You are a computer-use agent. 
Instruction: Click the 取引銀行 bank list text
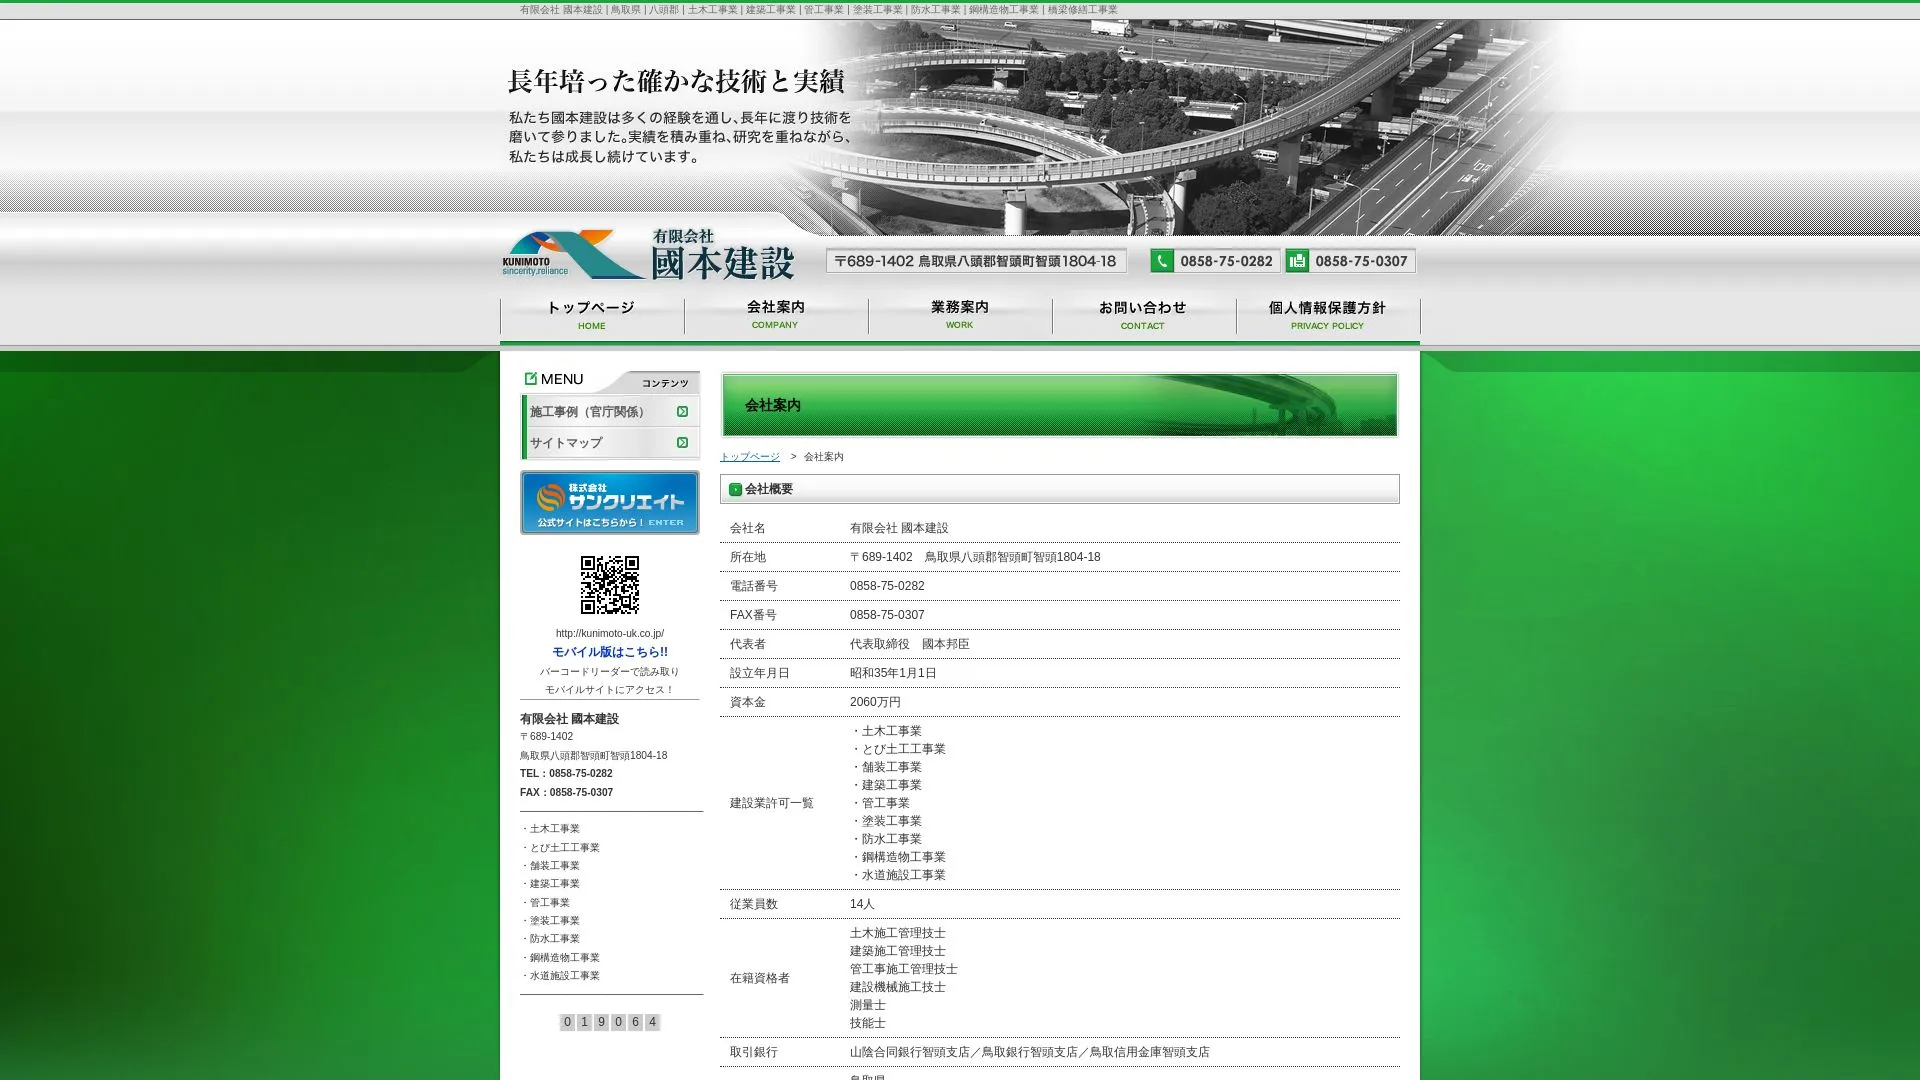click(1030, 1052)
